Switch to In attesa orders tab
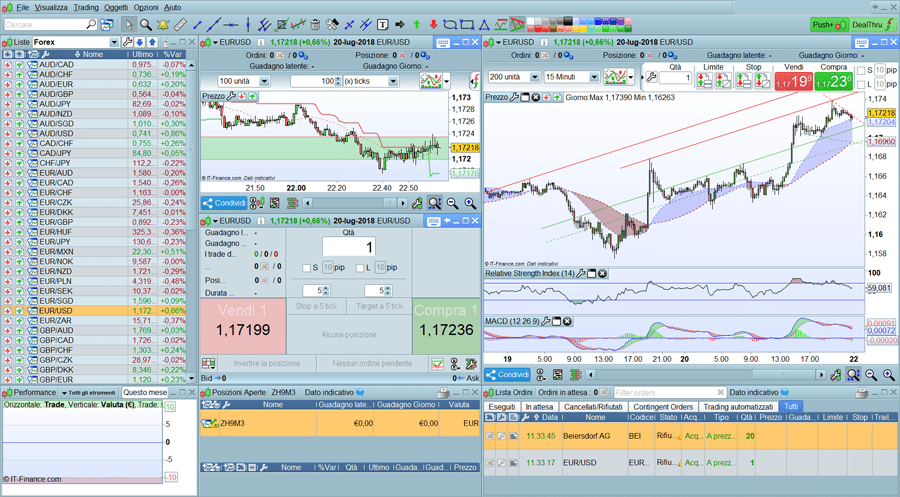The height and width of the screenshot is (497, 900). point(539,406)
